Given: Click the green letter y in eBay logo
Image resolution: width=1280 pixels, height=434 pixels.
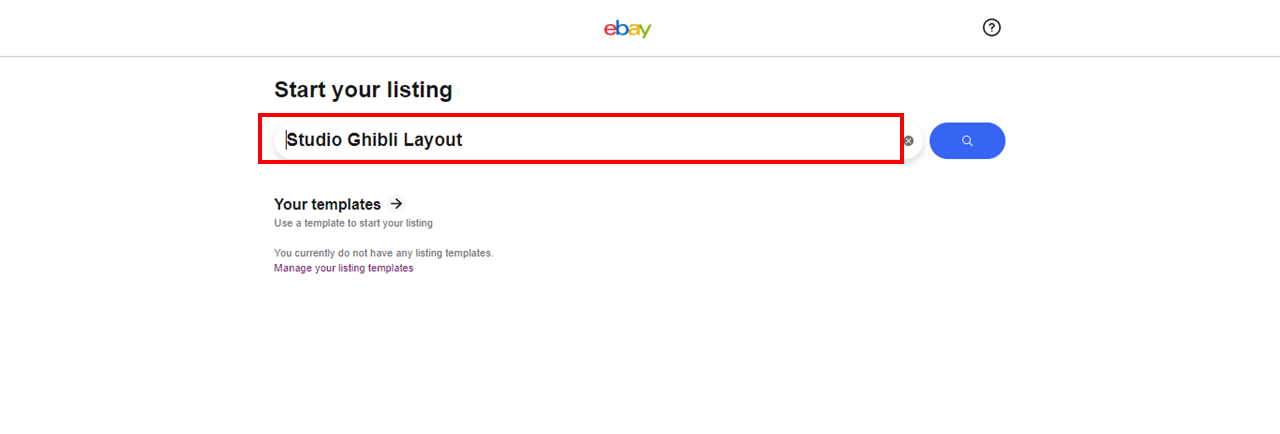Looking at the screenshot, I should click(645, 32).
